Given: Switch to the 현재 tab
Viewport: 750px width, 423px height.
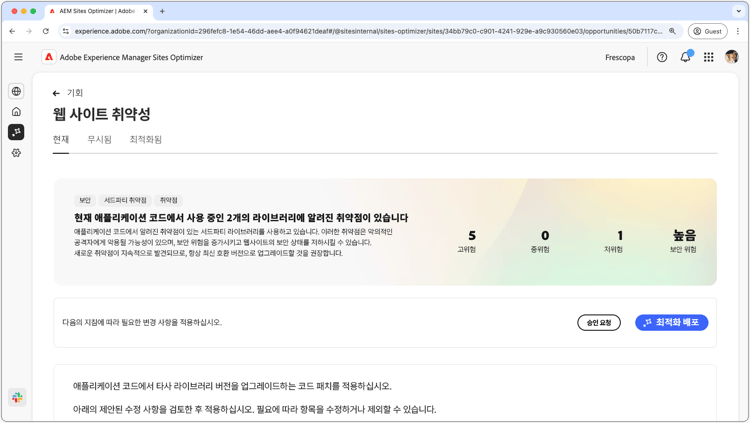Looking at the screenshot, I should [x=61, y=140].
